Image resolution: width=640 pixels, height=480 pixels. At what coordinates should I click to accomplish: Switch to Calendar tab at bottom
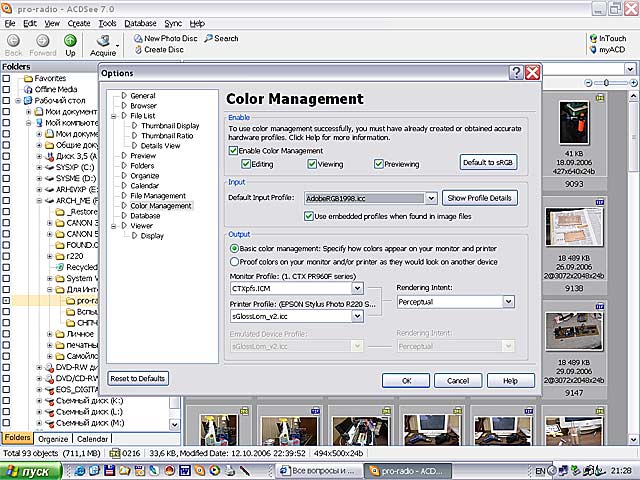coord(92,439)
